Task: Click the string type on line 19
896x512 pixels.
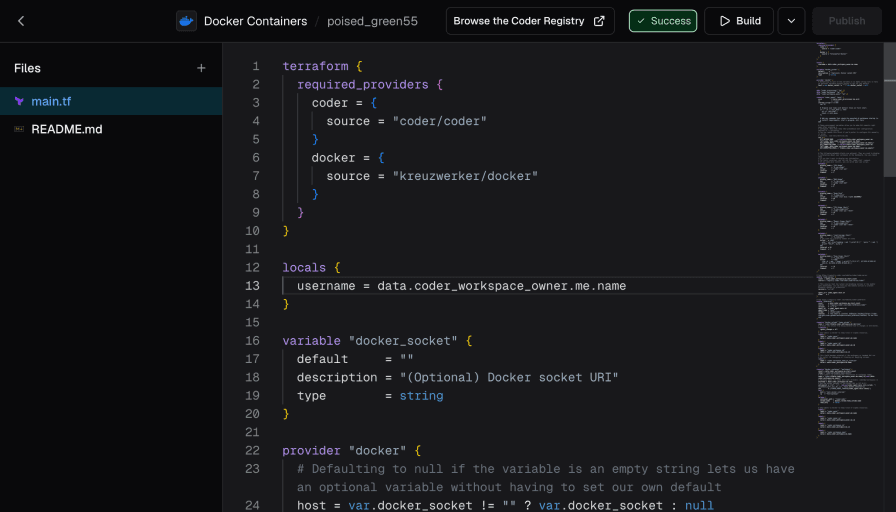Action: pos(421,395)
